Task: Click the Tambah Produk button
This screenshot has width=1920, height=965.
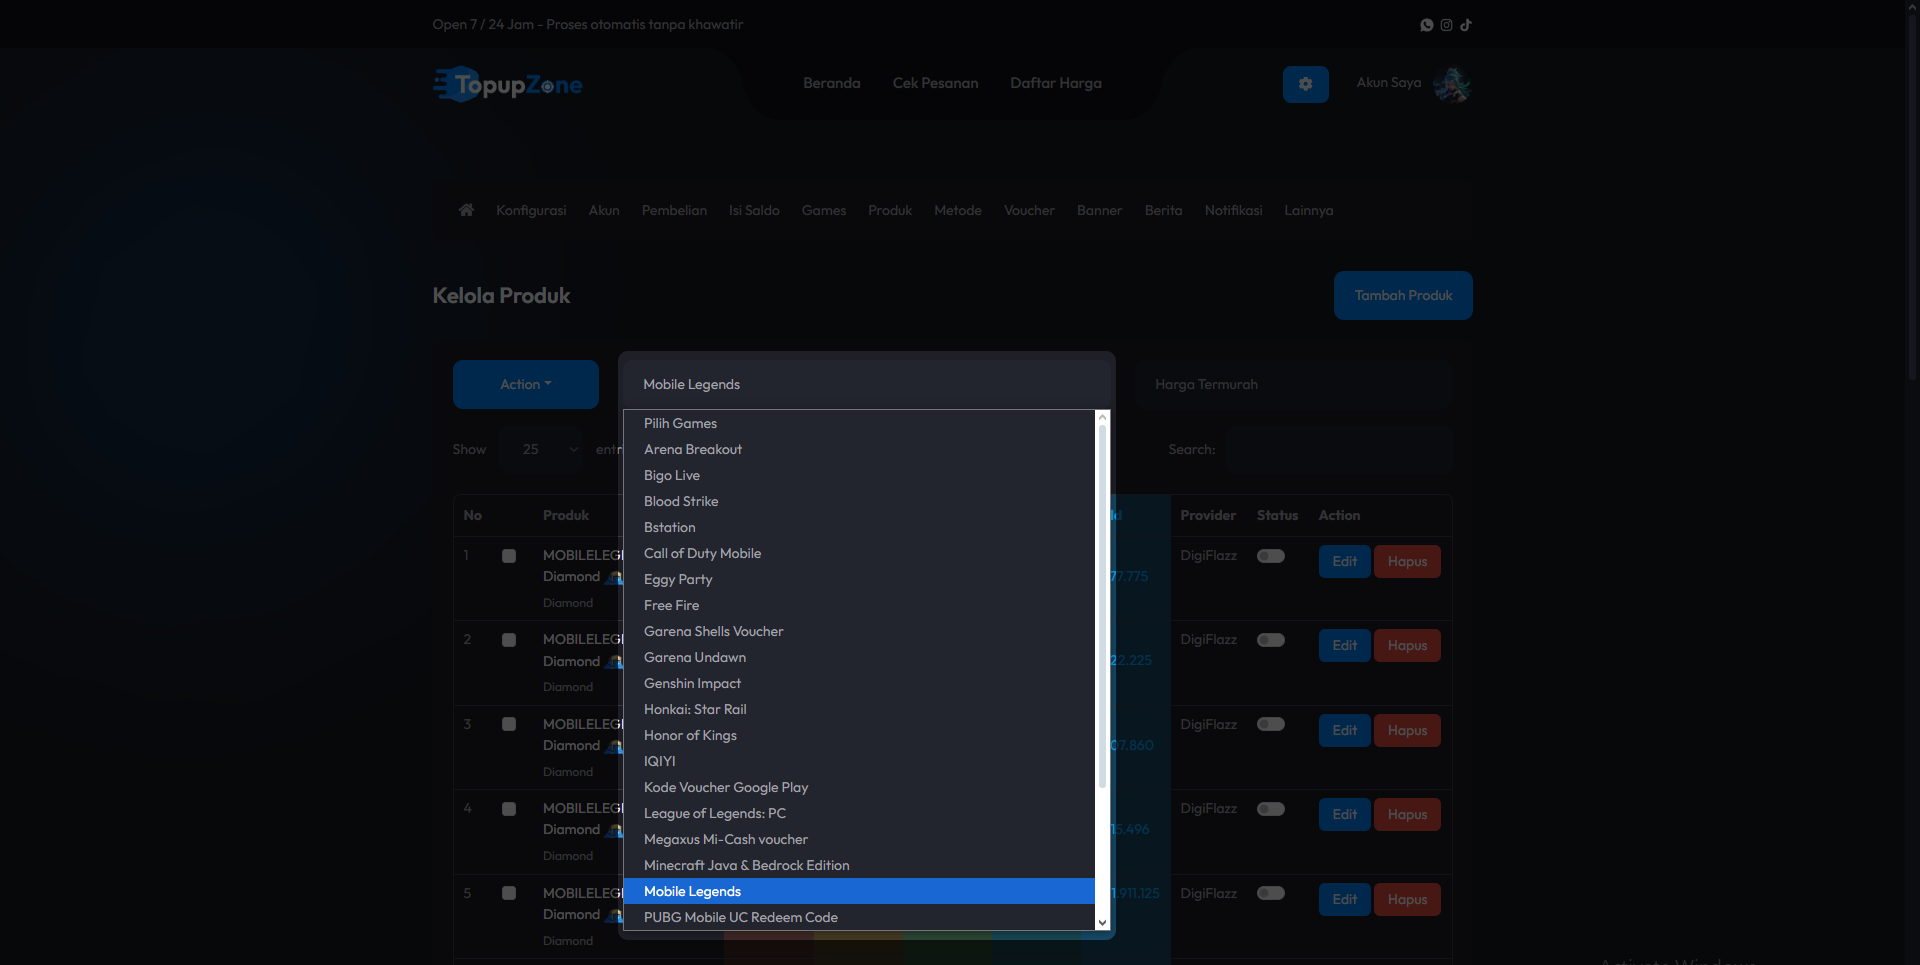Action: pos(1403,295)
